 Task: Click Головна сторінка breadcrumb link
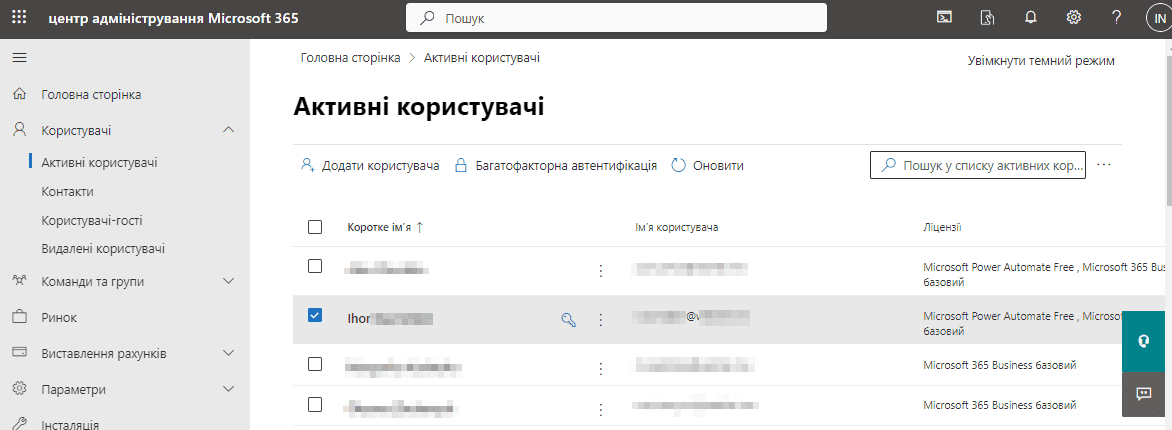(351, 58)
